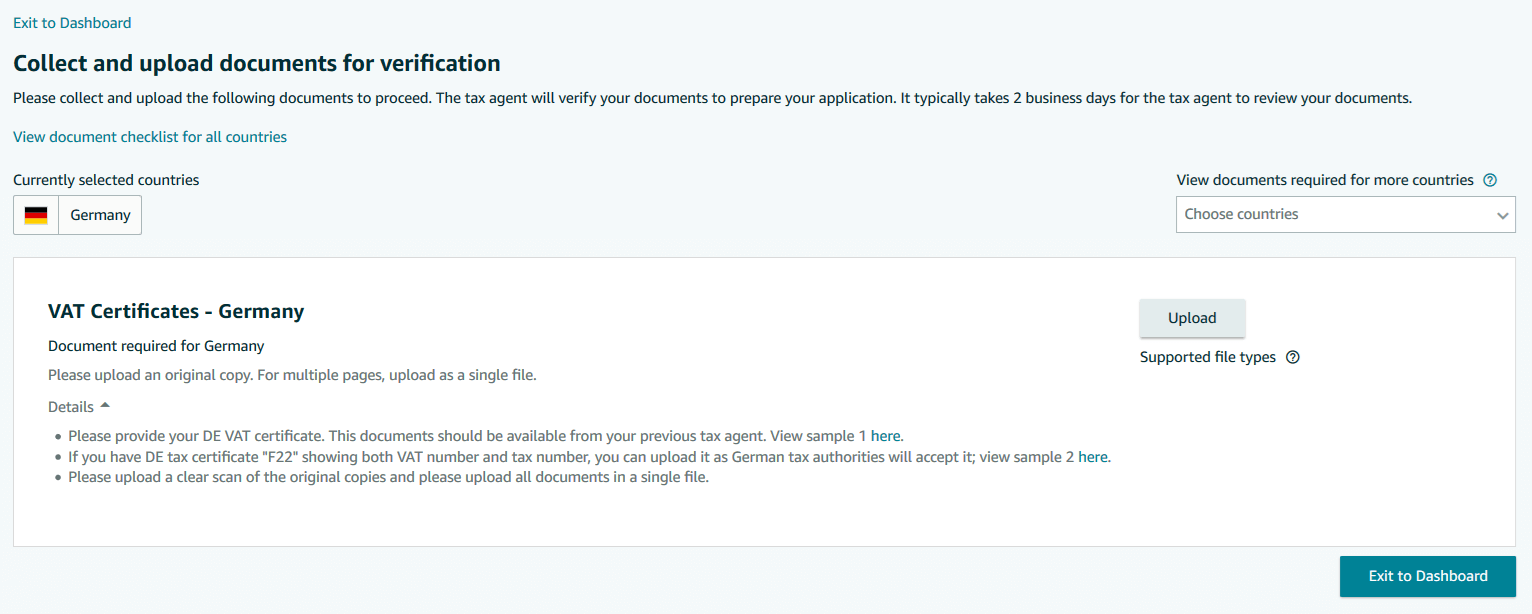The image size is (1532, 614).
Task: Click View documents required for more countries label
Action: (1325, 180)
